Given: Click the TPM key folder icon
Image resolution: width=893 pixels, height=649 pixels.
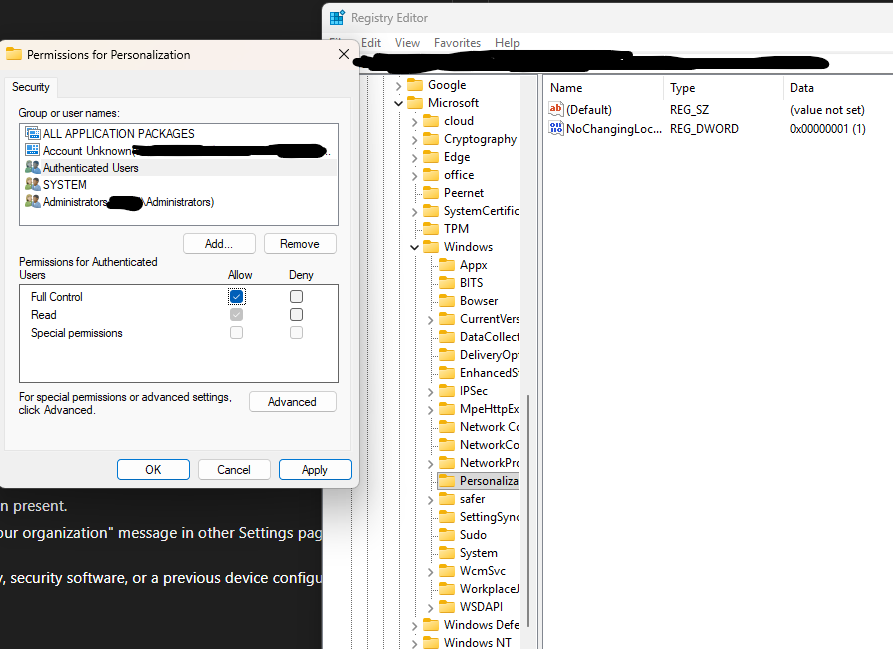Looking at the screenshot, I should click(431, 229).
